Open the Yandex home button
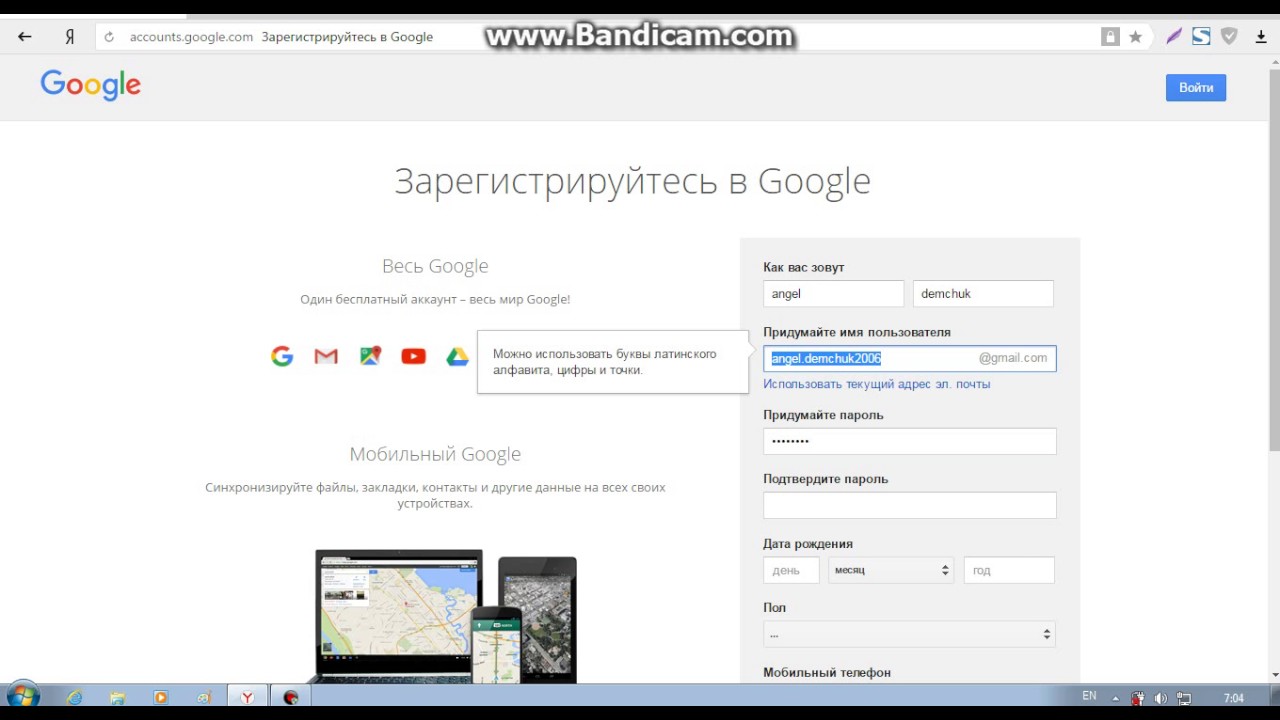This screenshot has height=720, width=1280. coord(69,37)
